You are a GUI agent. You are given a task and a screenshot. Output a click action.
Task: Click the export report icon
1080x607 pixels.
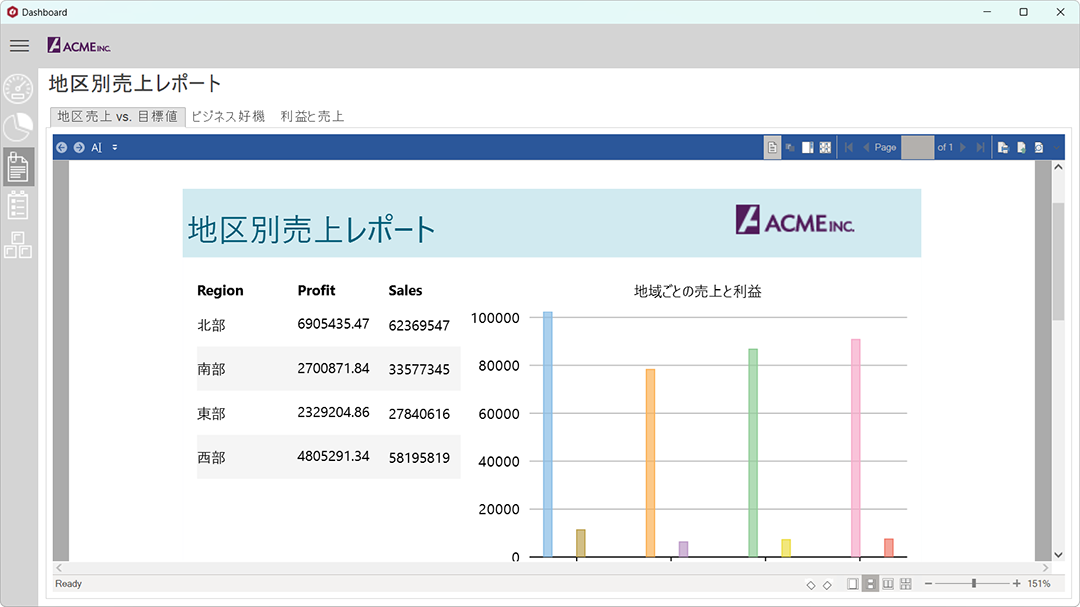tap(1021, 147)
